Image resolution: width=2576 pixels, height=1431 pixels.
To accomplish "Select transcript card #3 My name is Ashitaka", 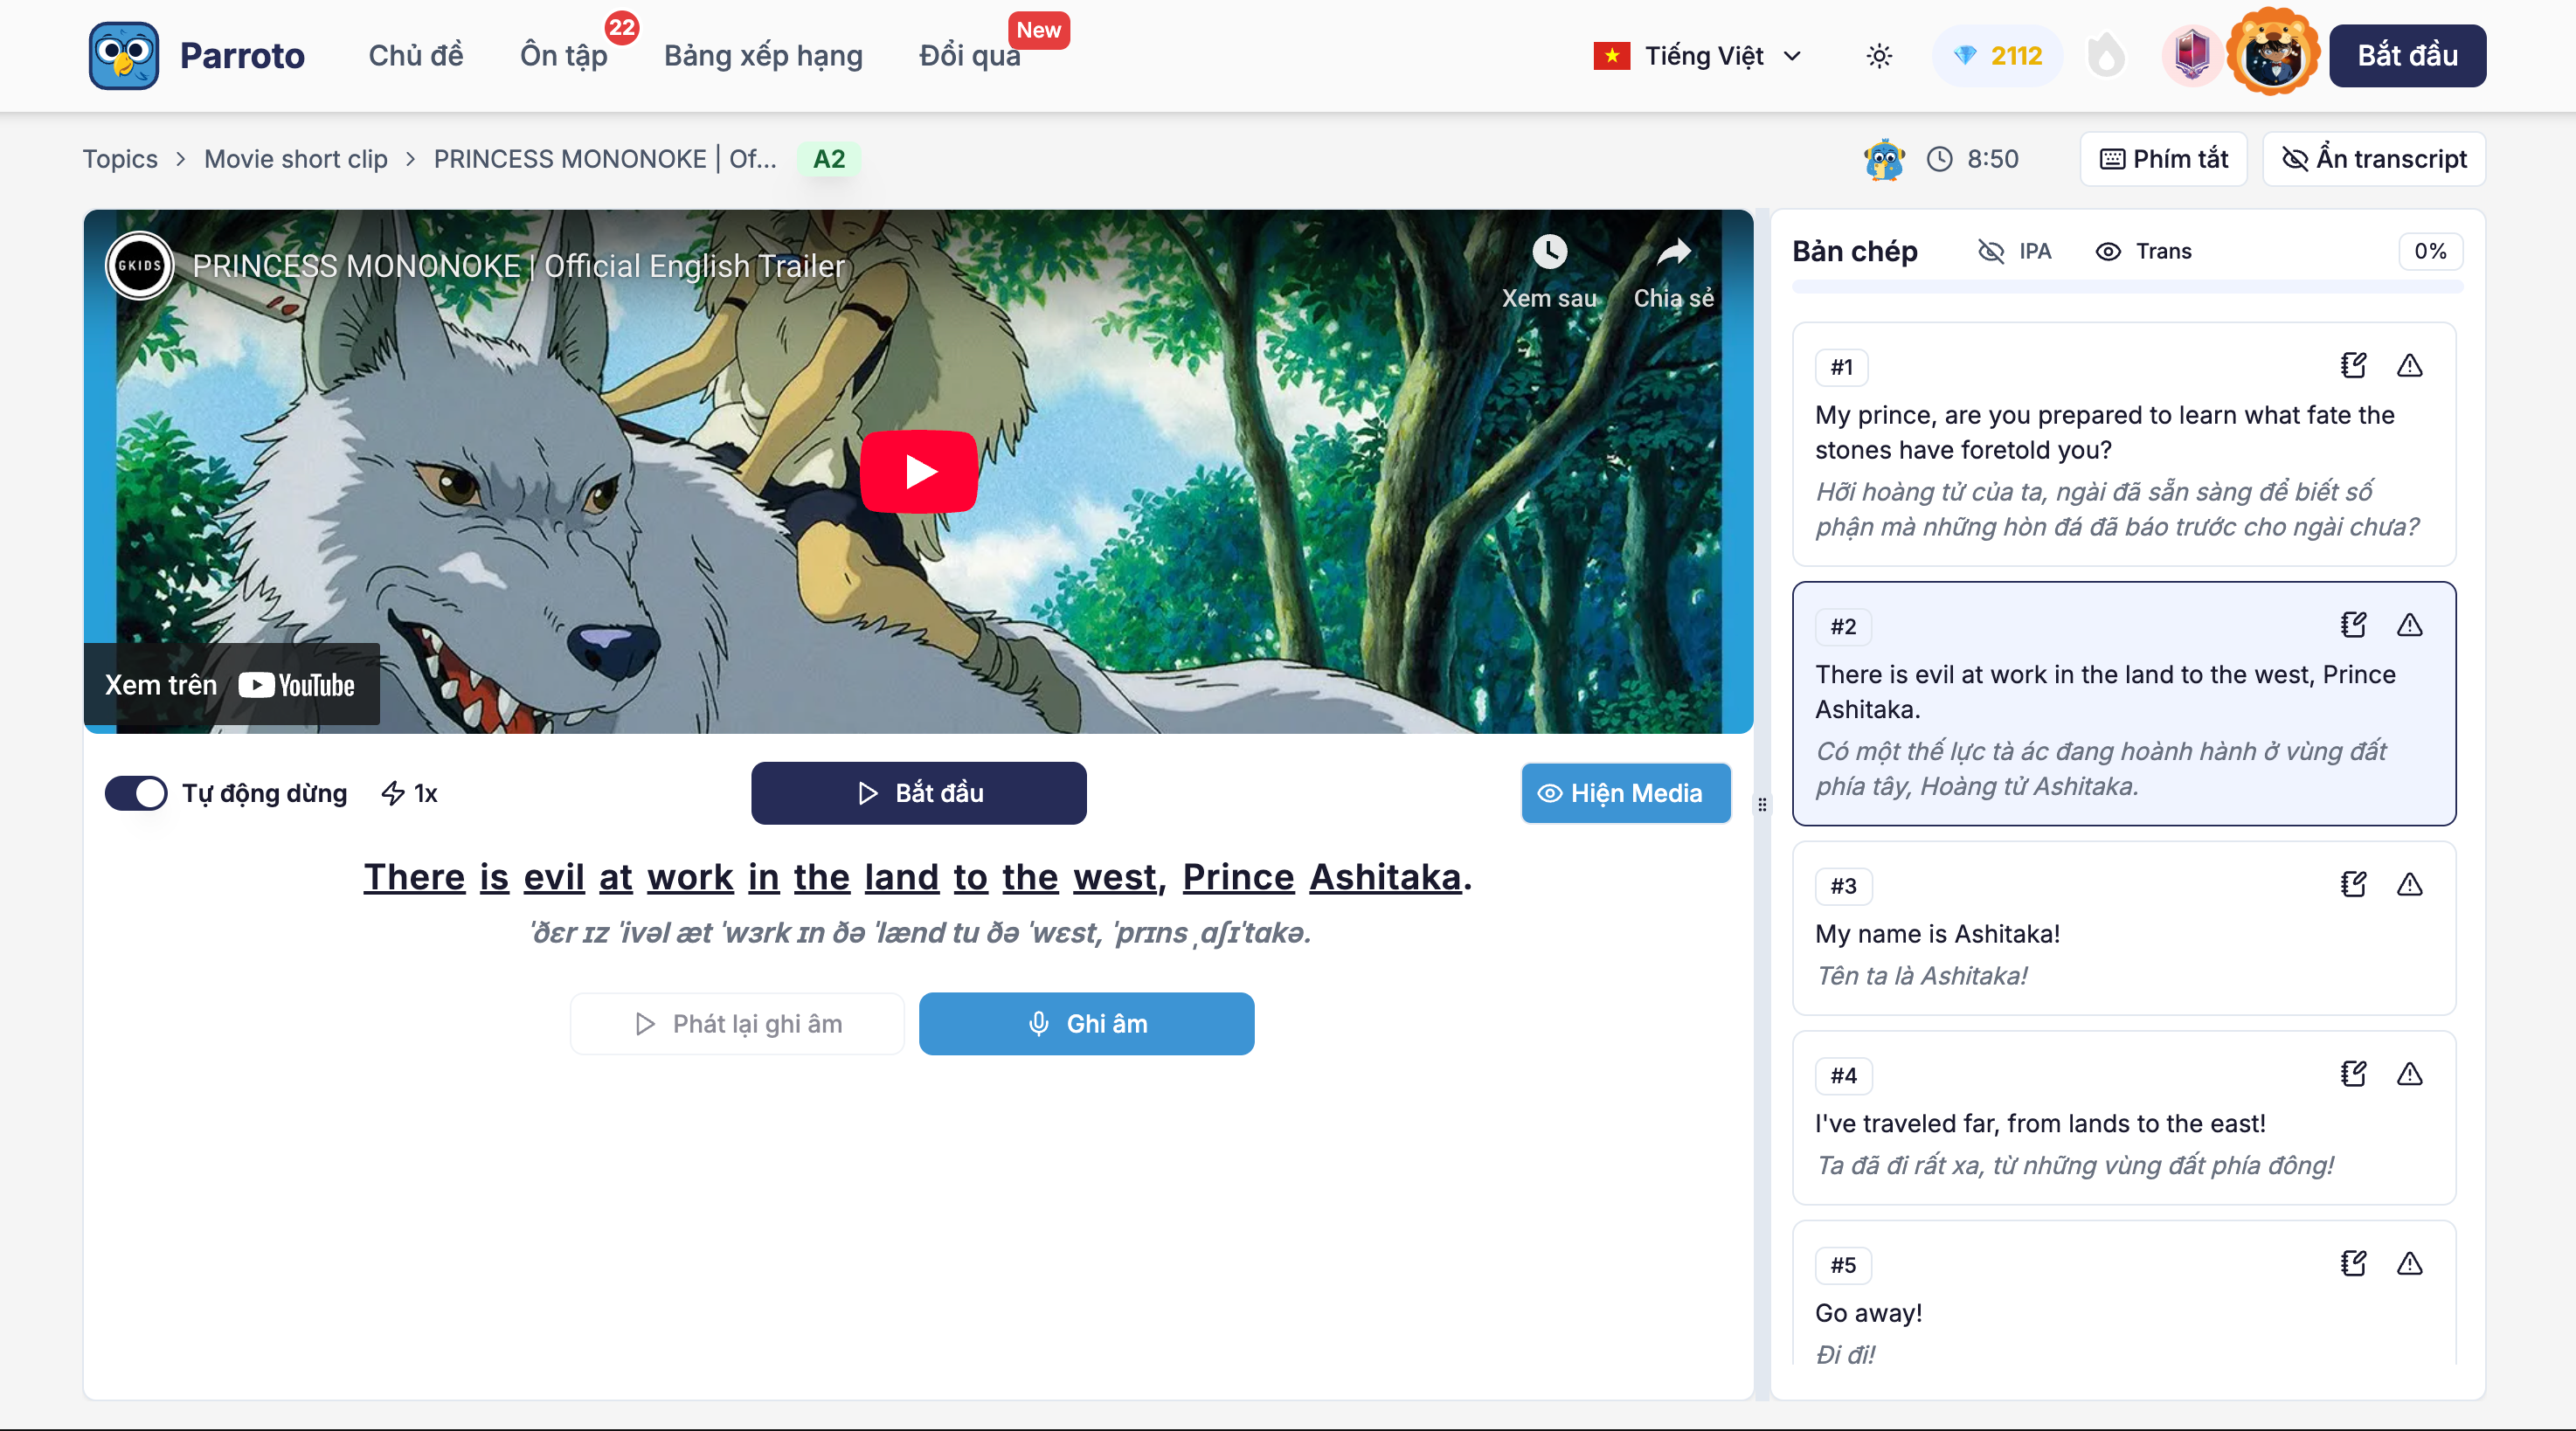I will pos(2124,928).
